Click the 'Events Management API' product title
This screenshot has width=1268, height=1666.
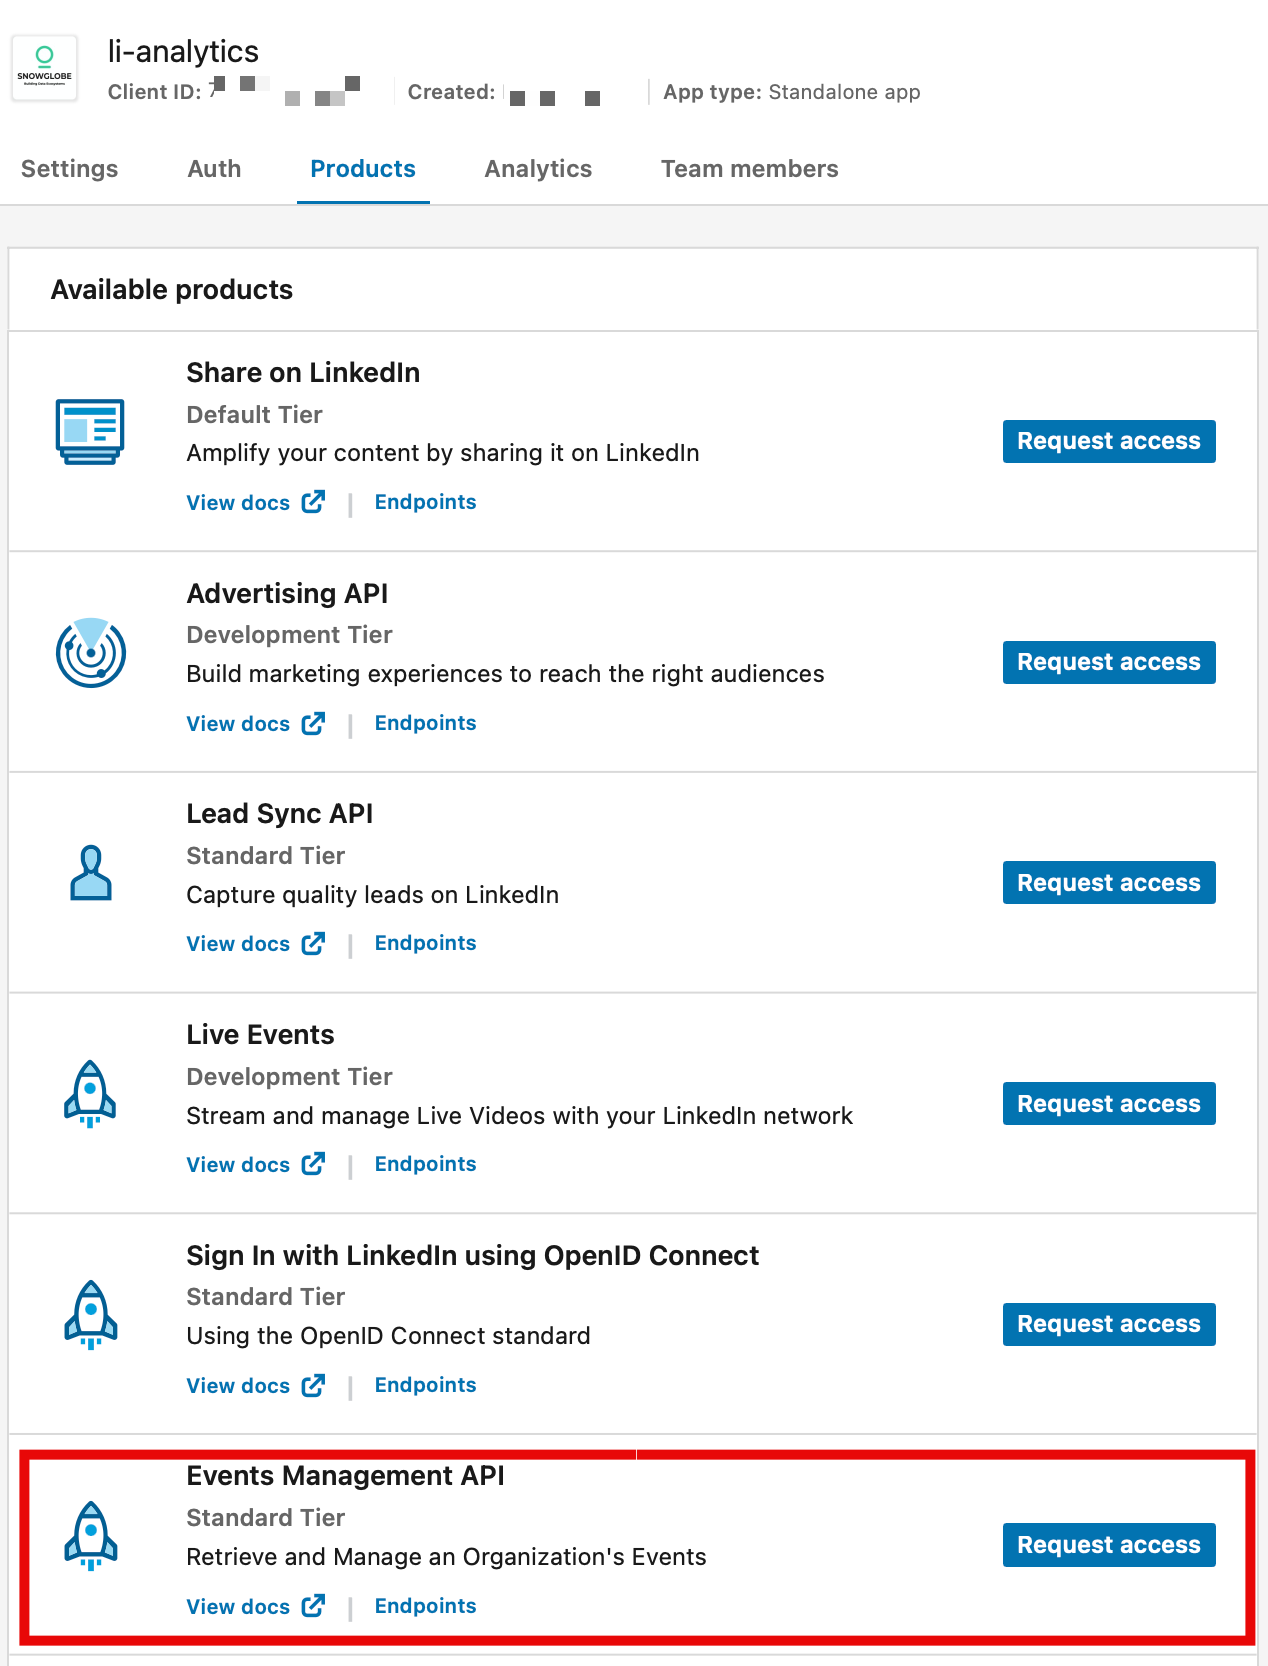click(345, 1476)
